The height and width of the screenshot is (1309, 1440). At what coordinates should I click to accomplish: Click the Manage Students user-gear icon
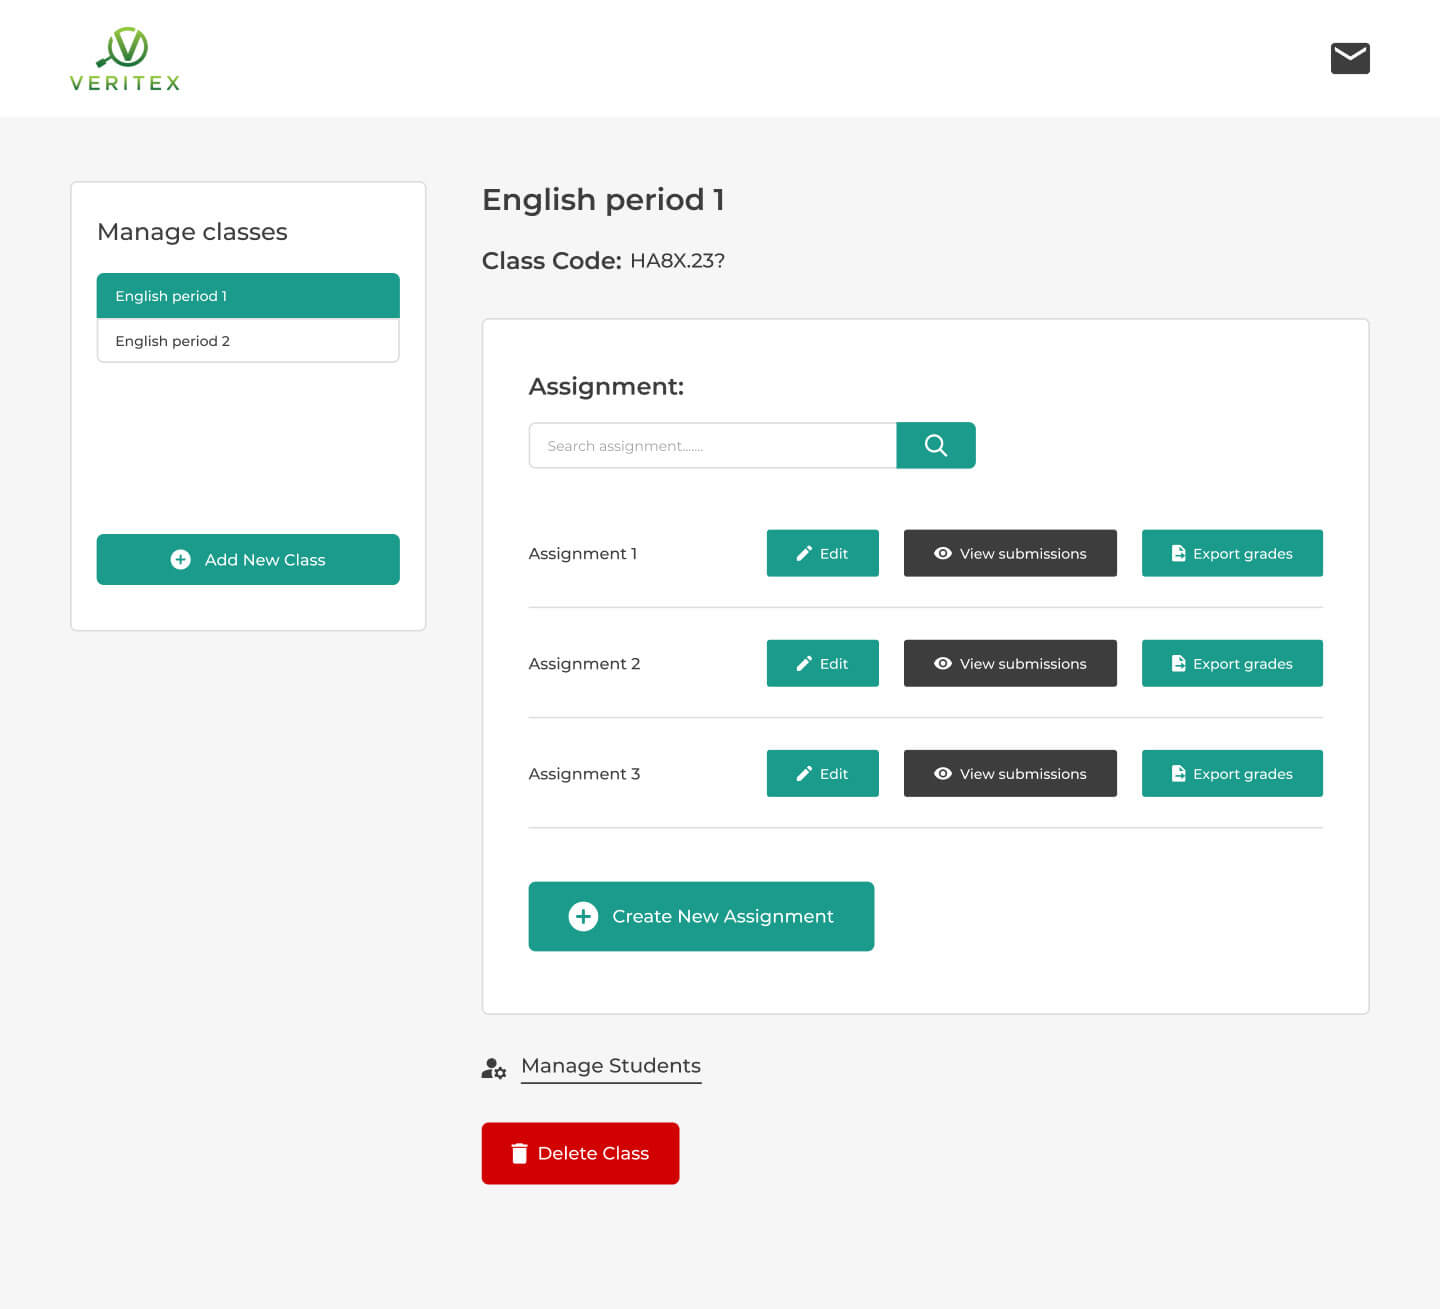pyautogui.click(x=494, y=1068)
